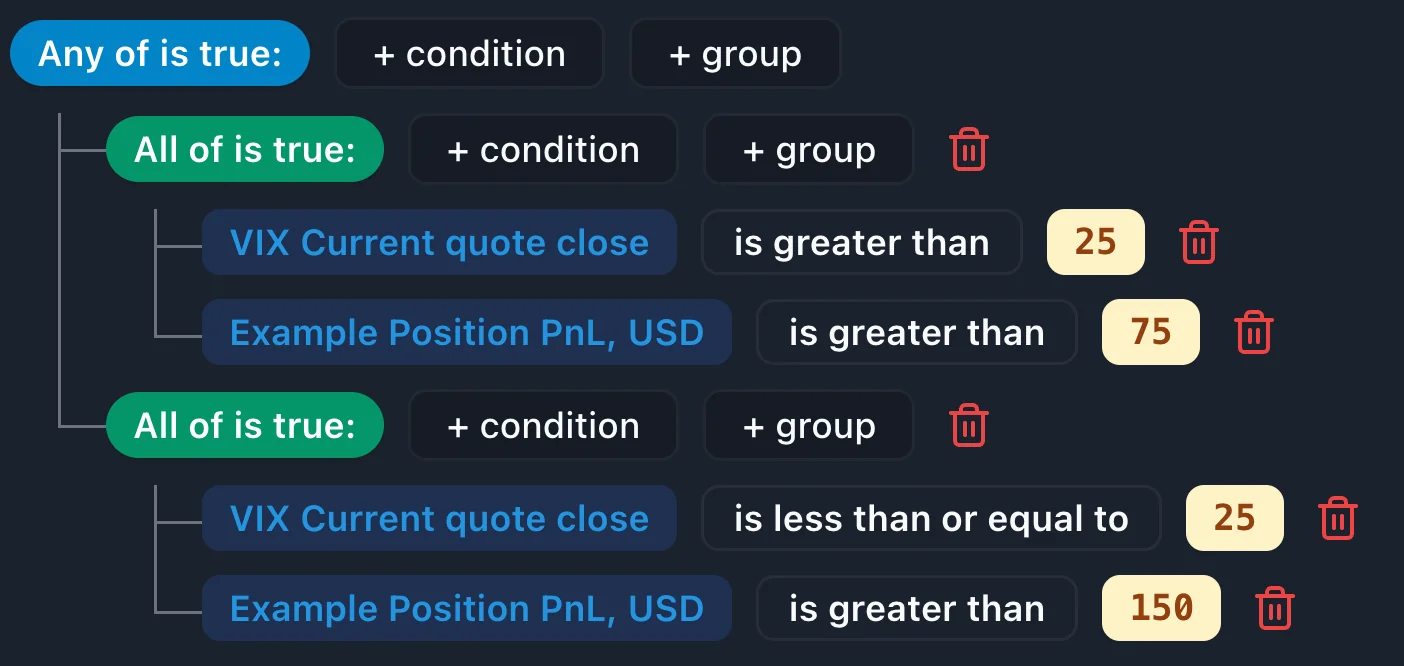The image size is (1404, 666).
Task: Add a condition to the root group
Action: point(469,53)
